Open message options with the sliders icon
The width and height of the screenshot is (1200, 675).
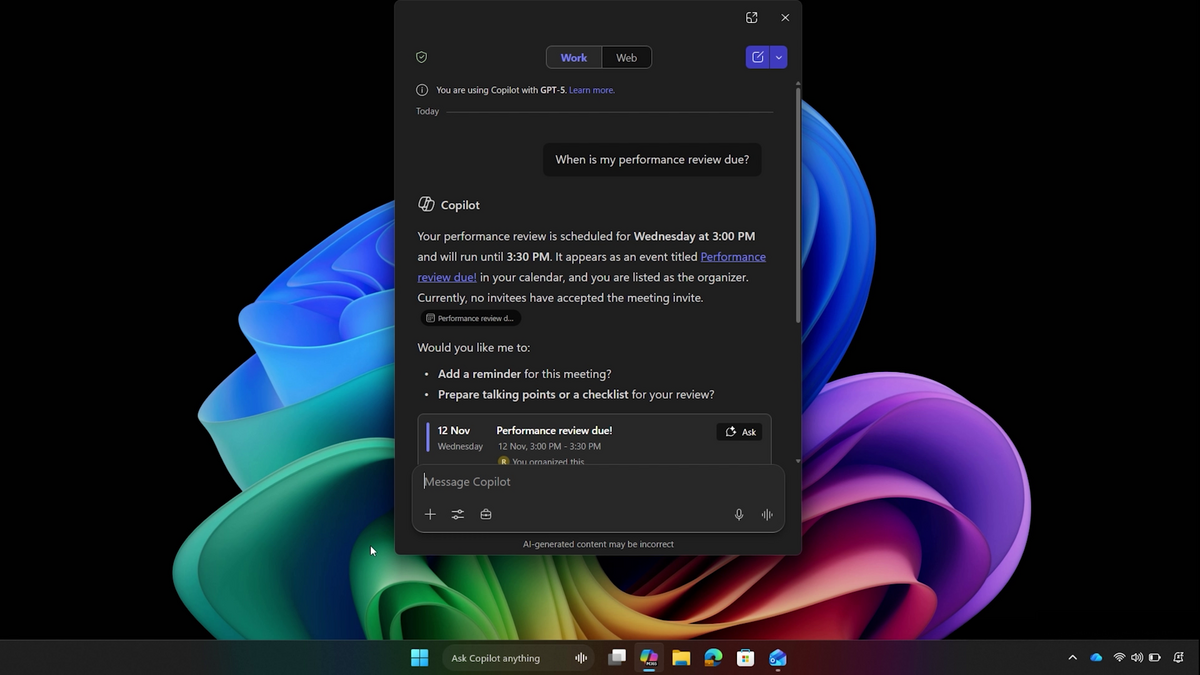click(x=458, y=514)
